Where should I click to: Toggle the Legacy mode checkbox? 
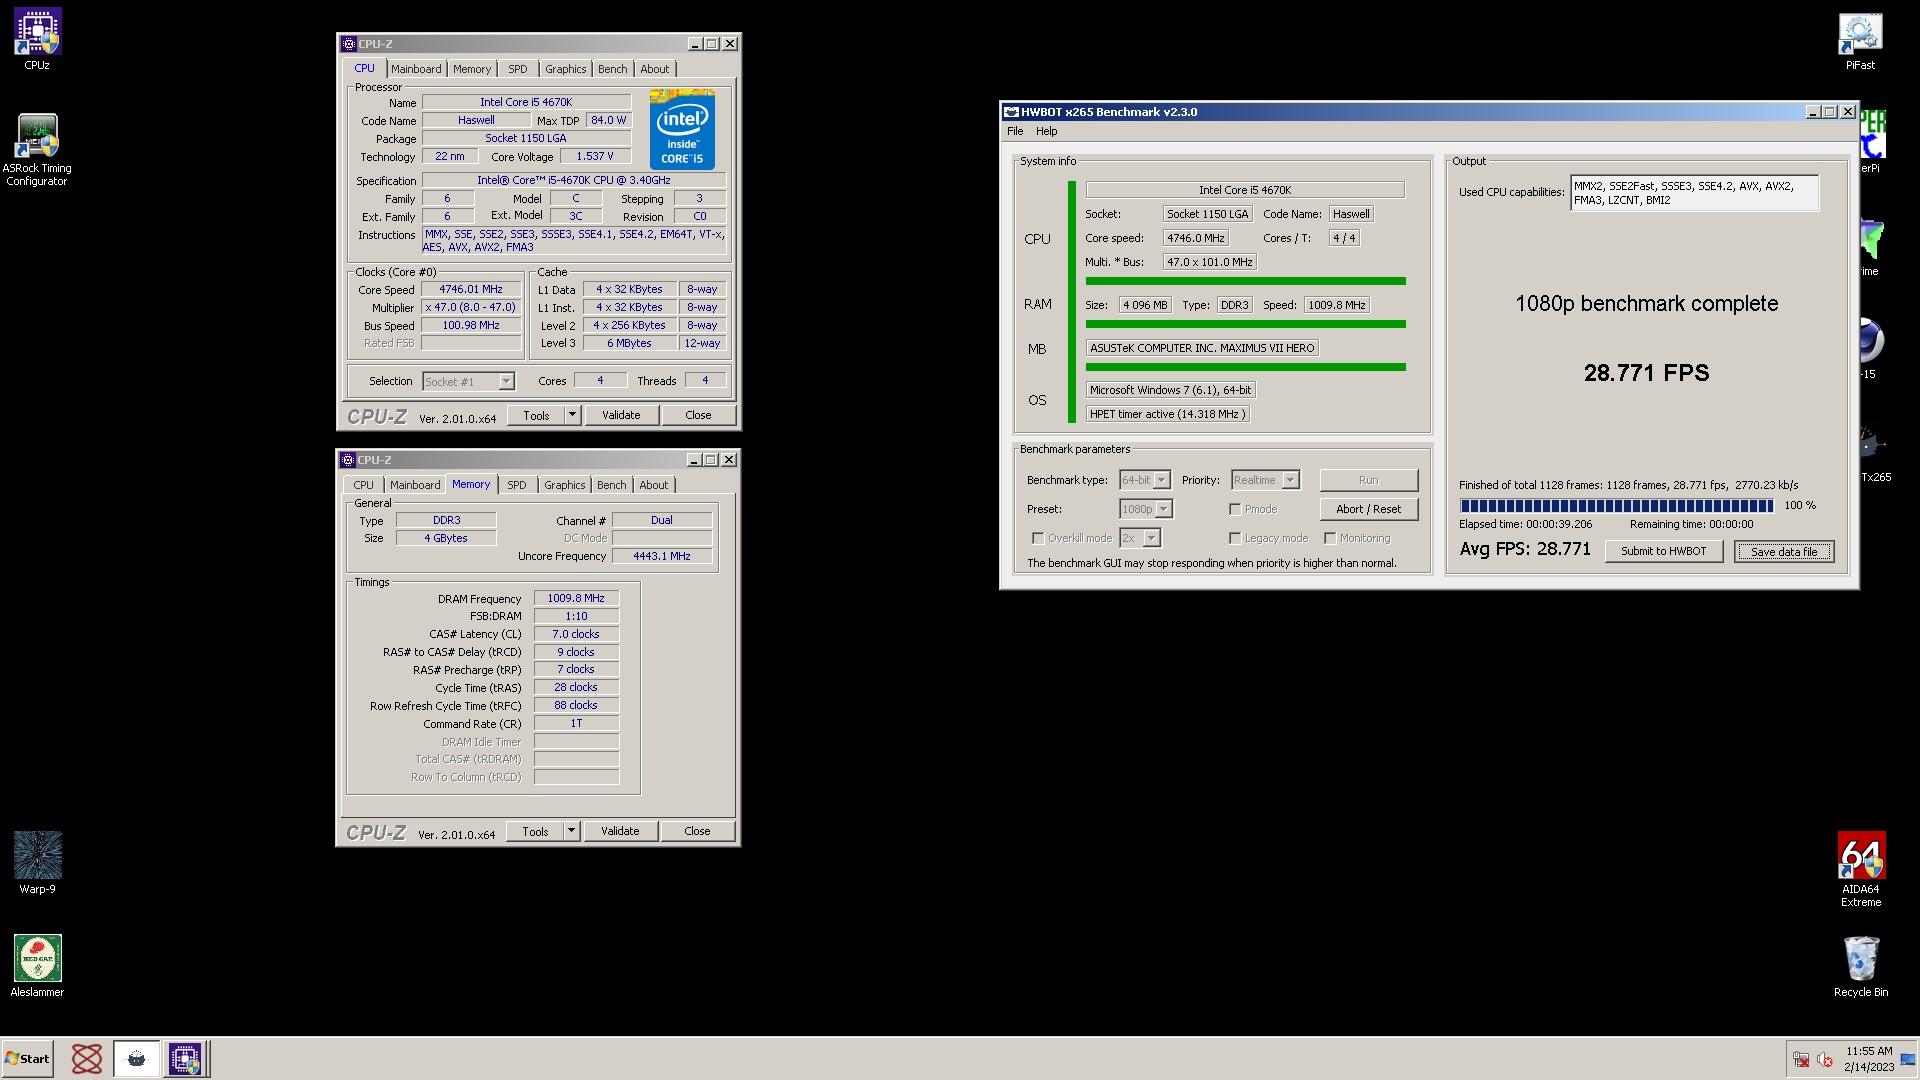1235,538
